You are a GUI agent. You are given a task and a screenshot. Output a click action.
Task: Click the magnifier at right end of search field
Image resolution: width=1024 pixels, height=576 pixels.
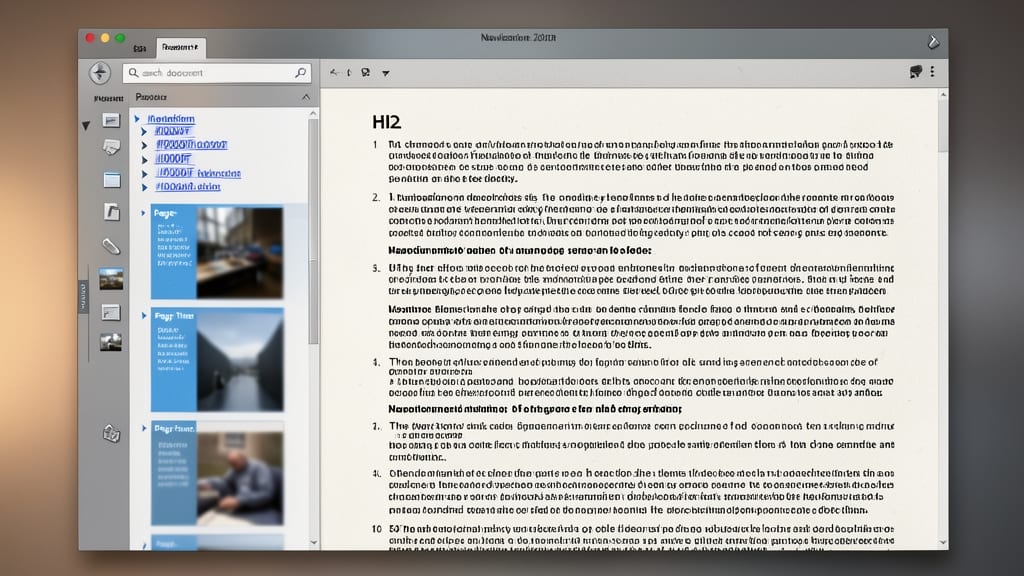[x=300, y=72]
